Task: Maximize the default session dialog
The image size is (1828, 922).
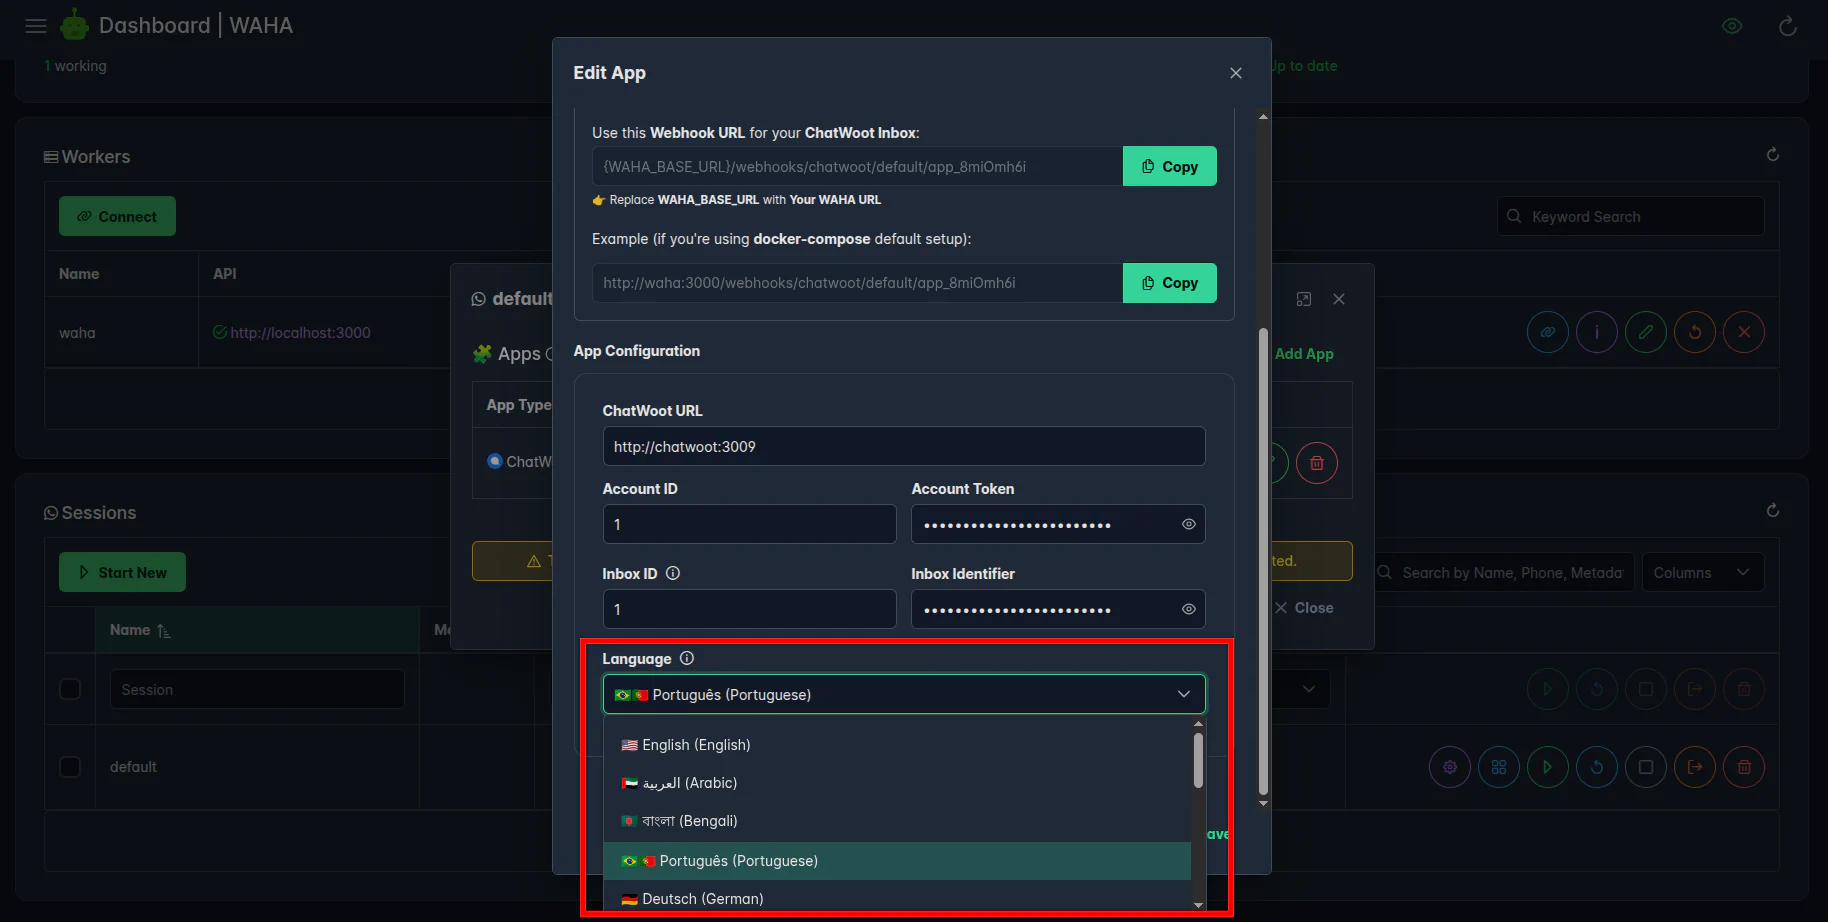Action: (1304, 299)
